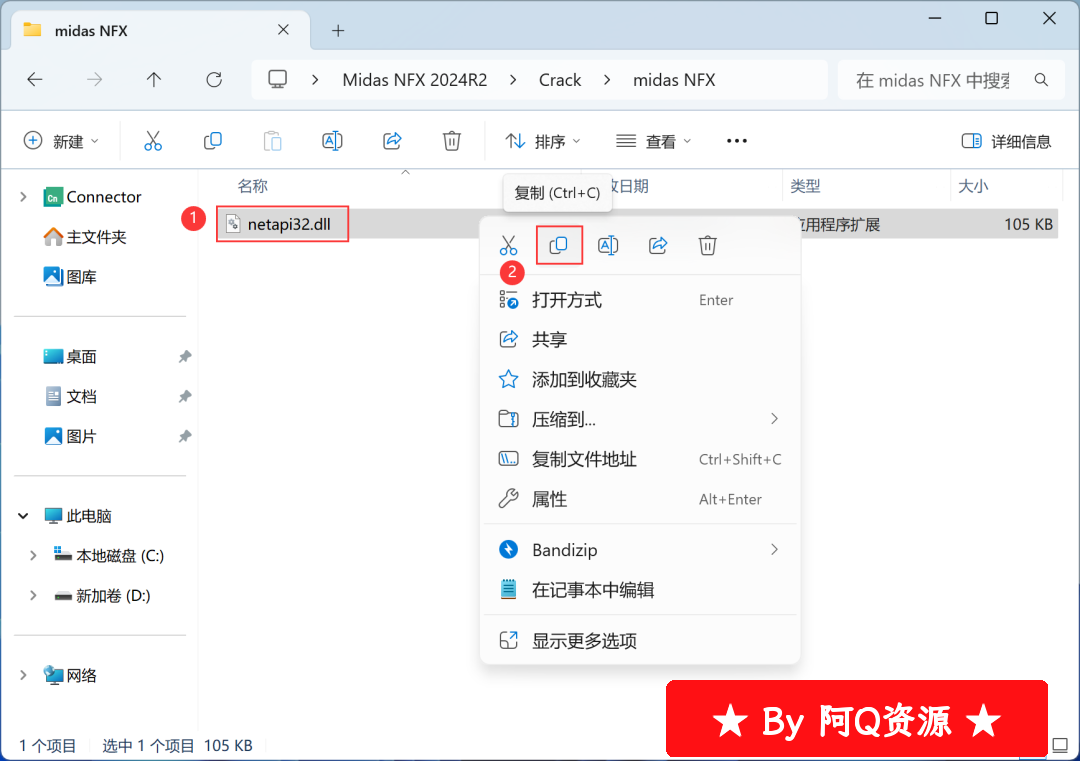
Task: Click the Share icon in the context menu top row
Action: point(658,245)
